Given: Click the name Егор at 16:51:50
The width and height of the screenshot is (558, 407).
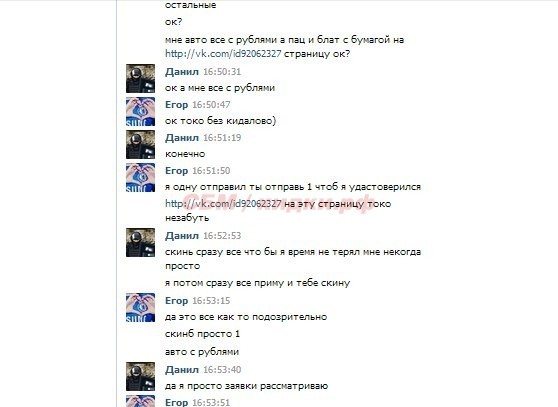Looking at the screenshot, I should point(177,171).
